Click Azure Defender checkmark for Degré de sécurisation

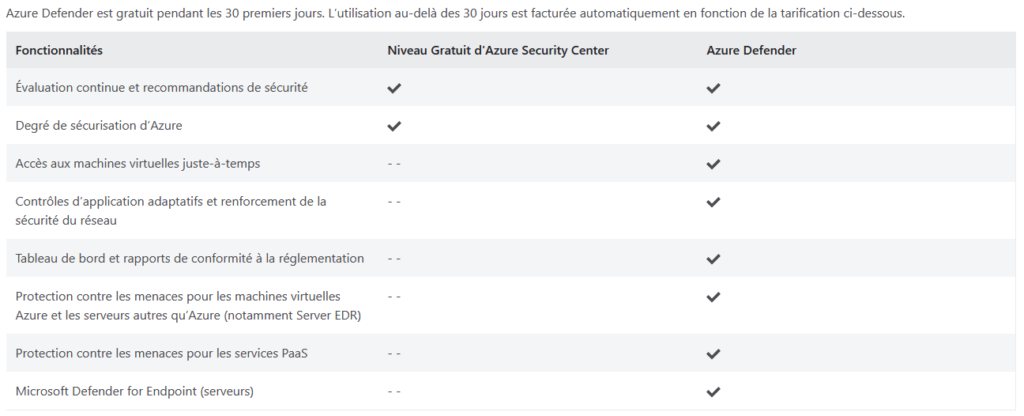click(713, 126)
